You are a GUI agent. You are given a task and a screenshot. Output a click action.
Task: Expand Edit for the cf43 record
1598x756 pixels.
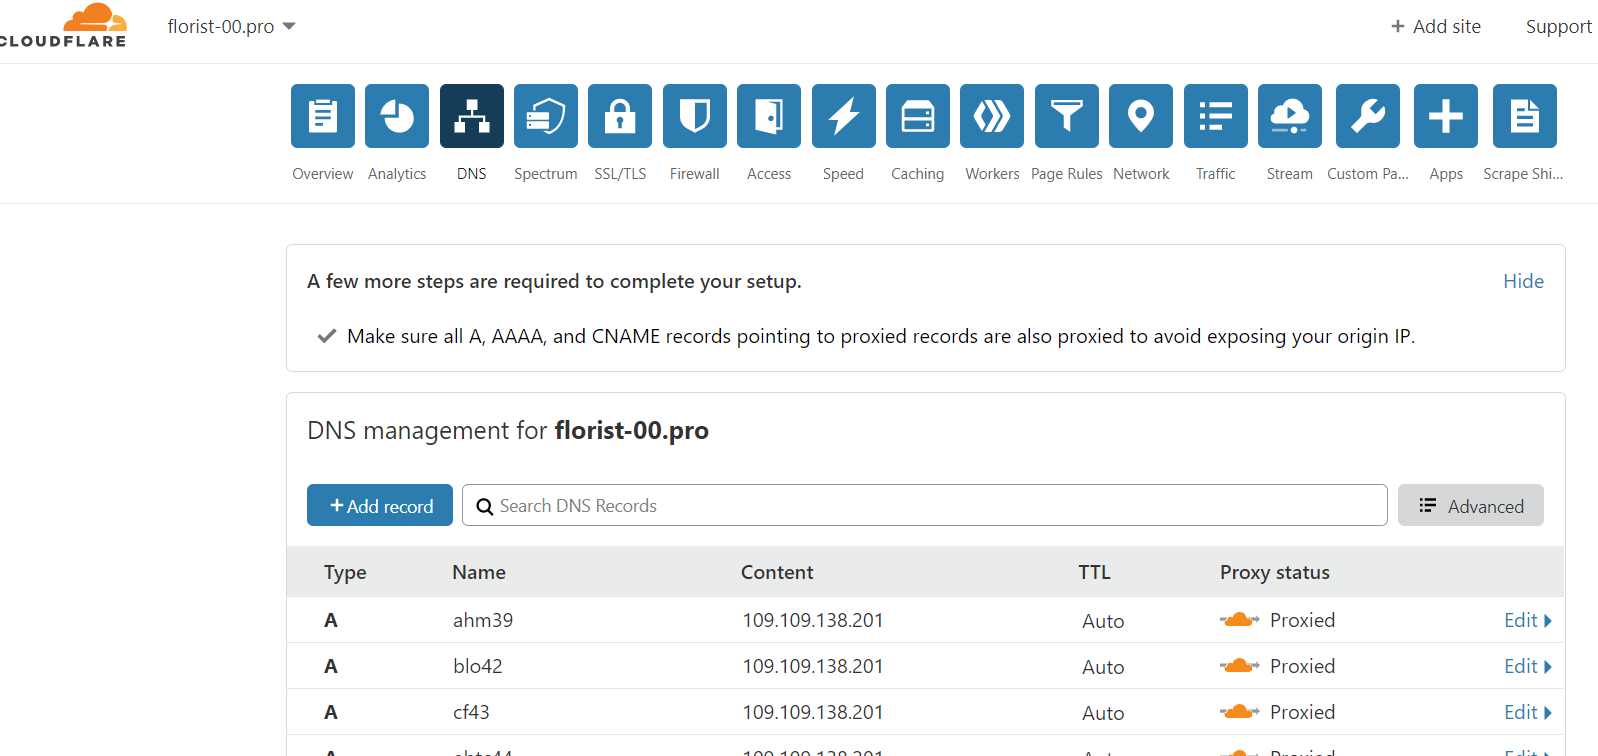pyautogui.click(x=1528, y=712)
